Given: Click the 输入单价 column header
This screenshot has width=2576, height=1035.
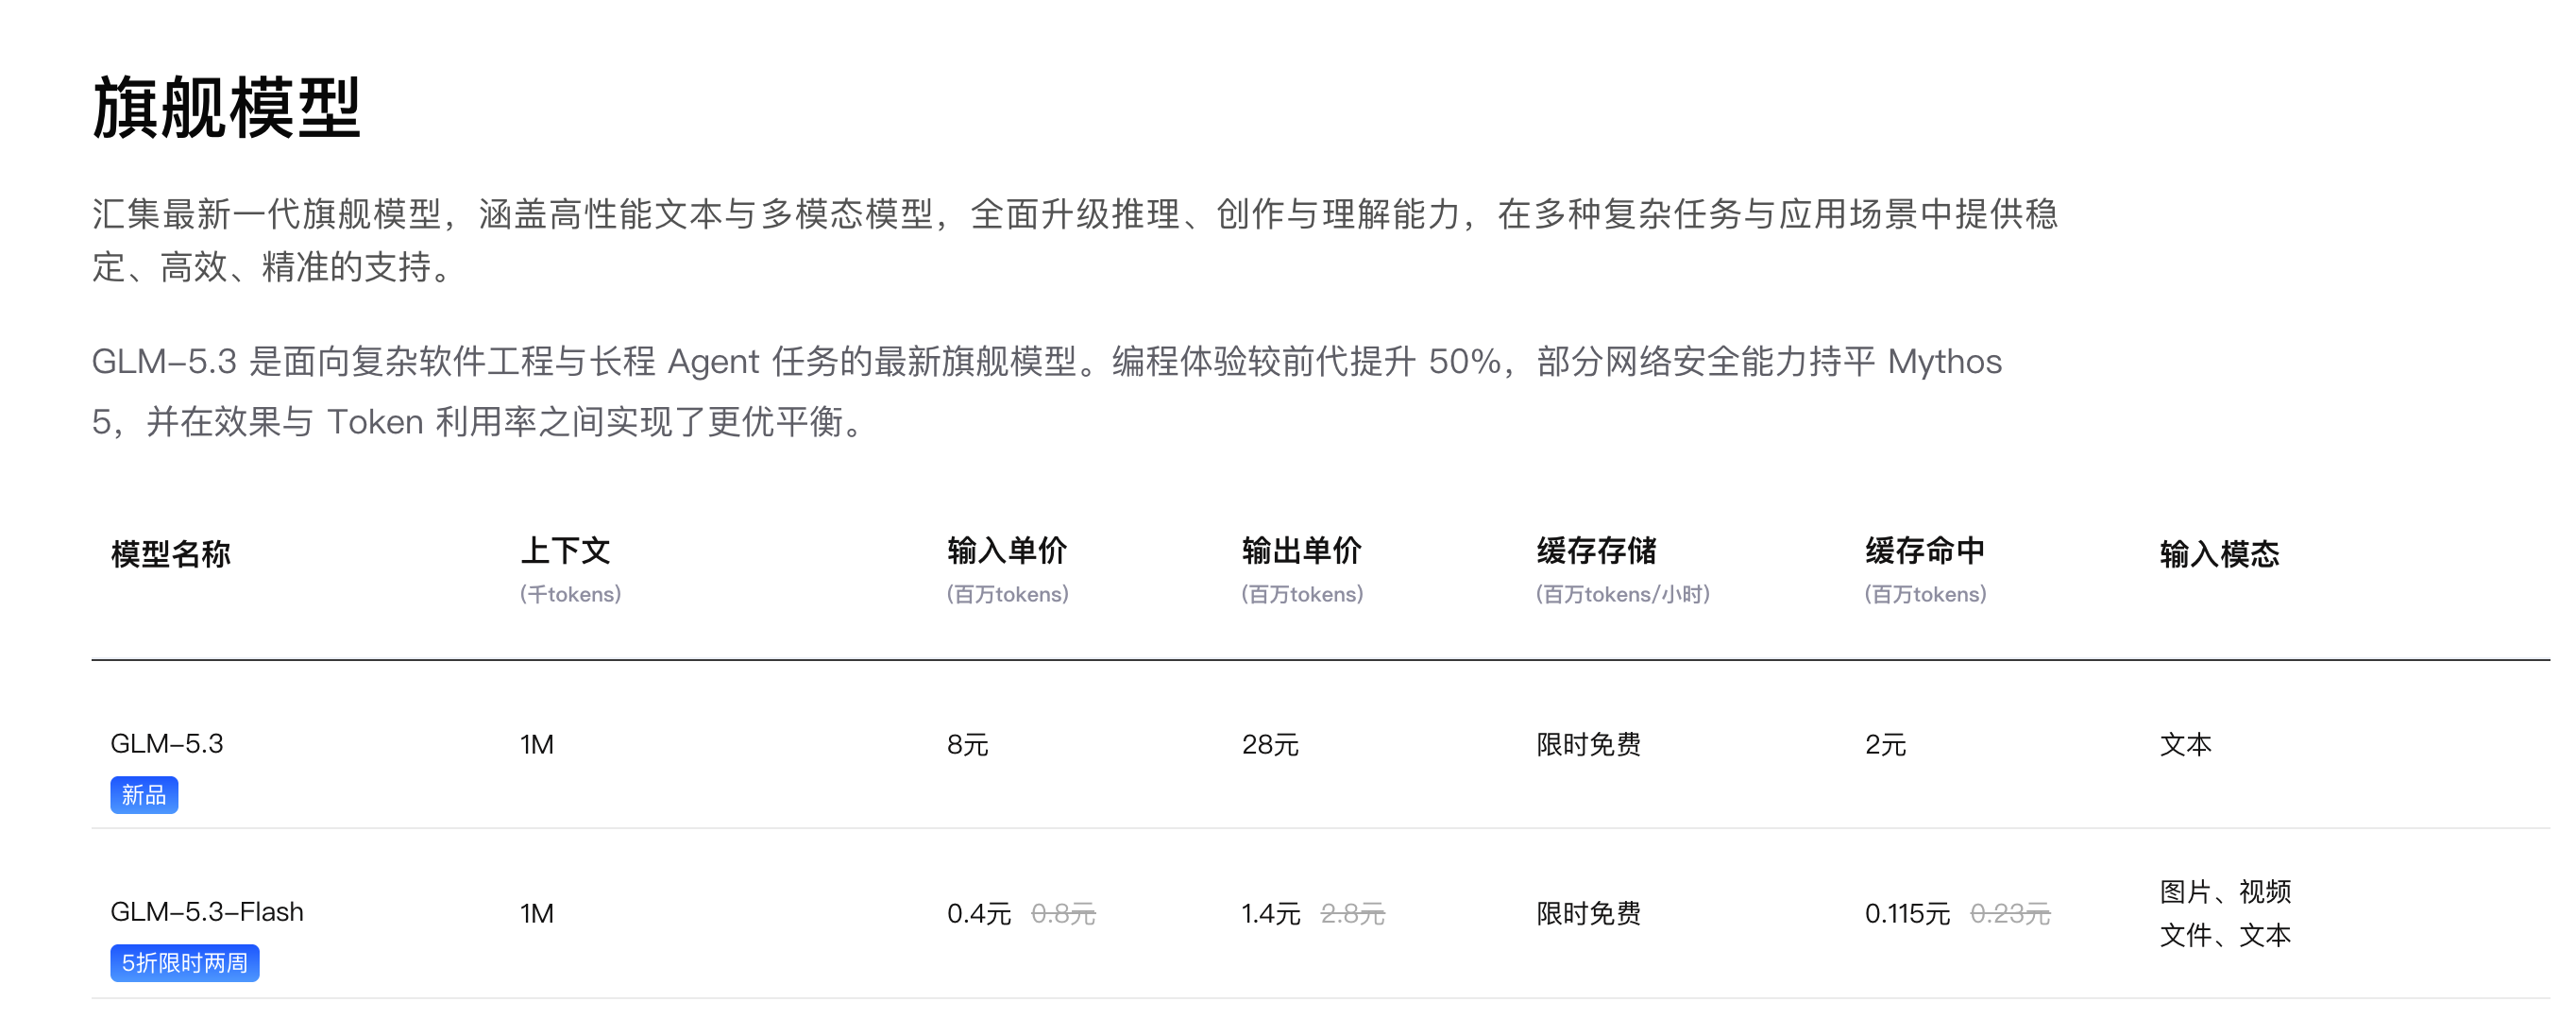Looking at the screenshot, I should tap(1007, 551).
